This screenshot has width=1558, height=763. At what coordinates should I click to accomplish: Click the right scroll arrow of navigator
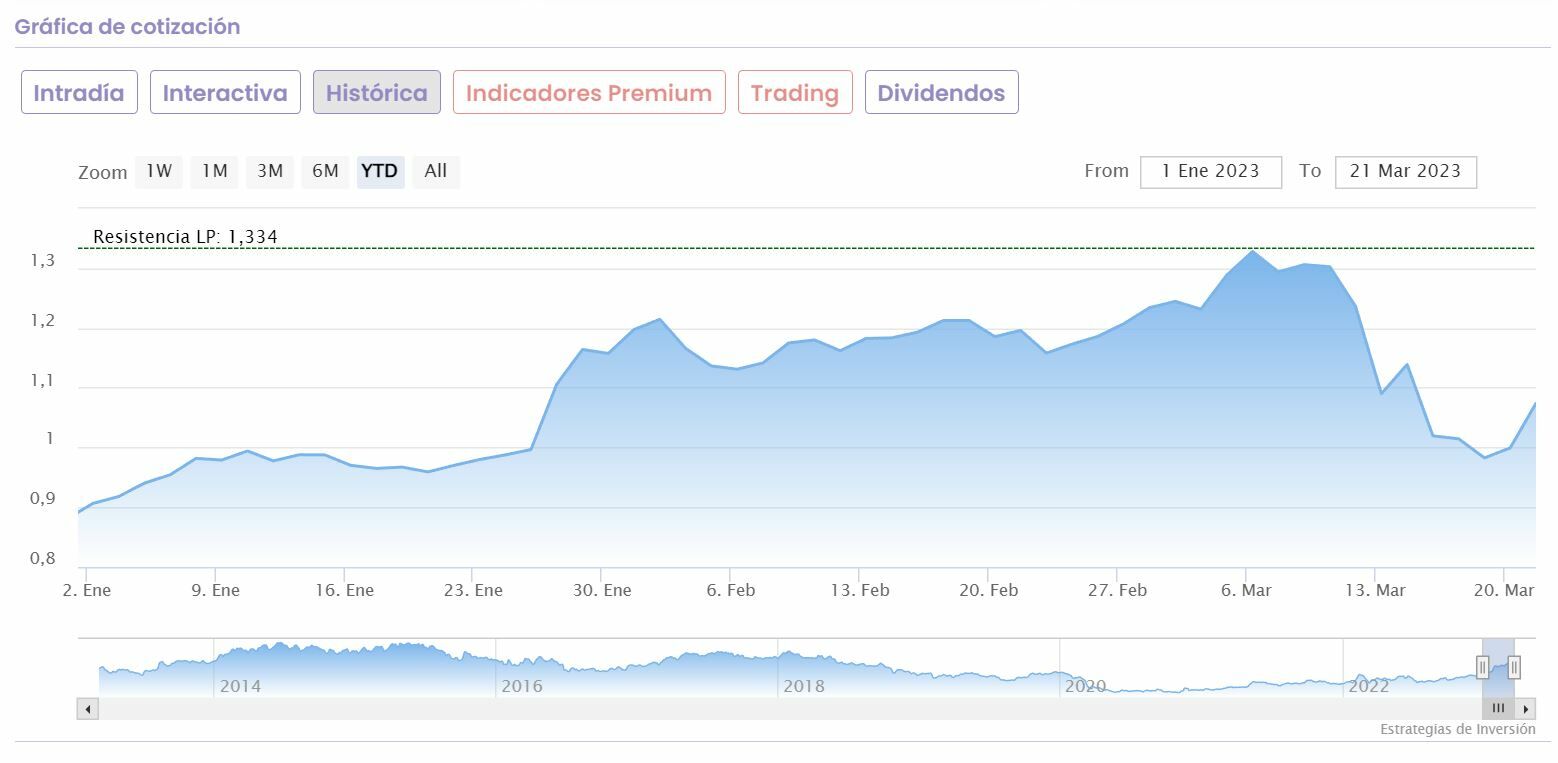click(1526, 709)
